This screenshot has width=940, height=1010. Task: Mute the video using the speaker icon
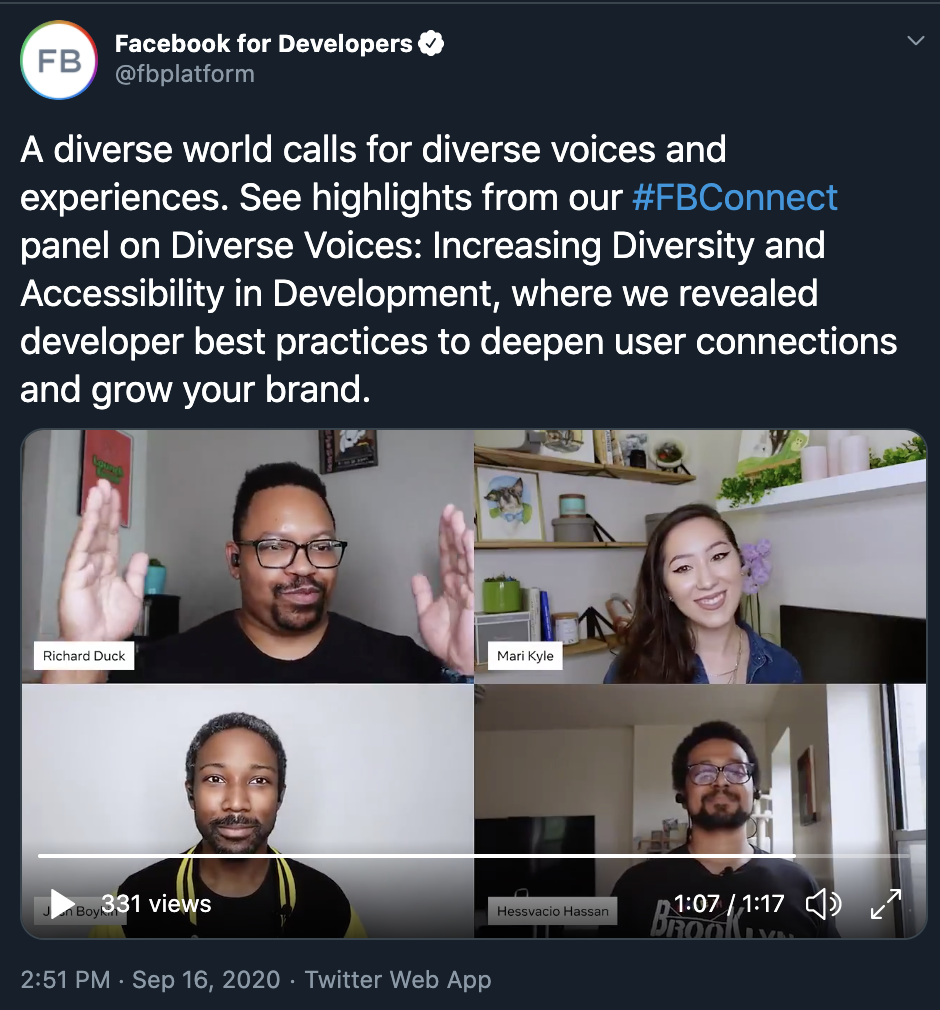click(x=823, y=904)
